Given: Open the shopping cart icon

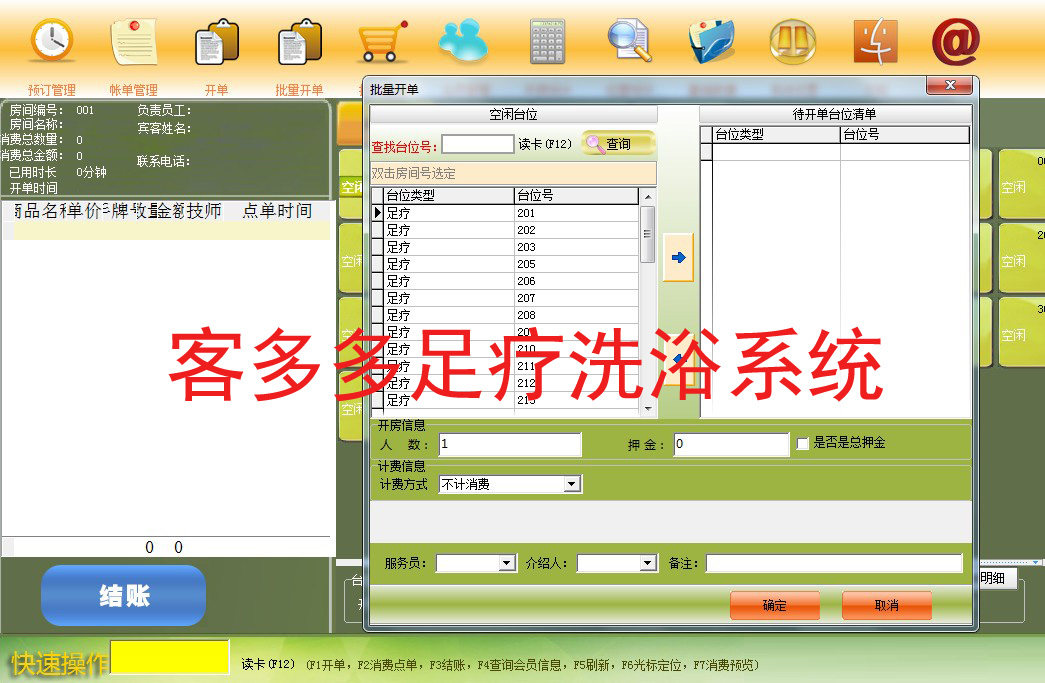Looking at the screenshot, I should coord(382,42).
